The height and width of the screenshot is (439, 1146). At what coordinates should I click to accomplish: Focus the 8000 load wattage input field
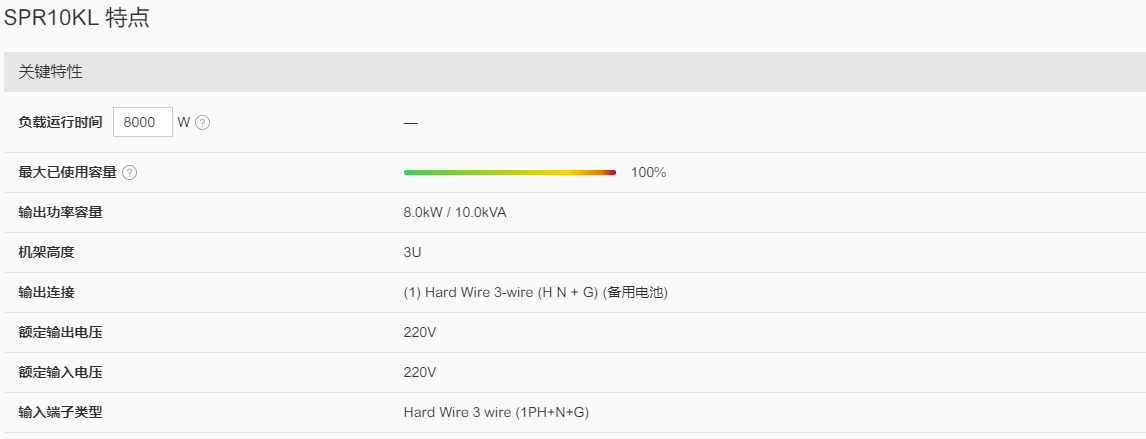pyautogui.click(x=143, y=122)
